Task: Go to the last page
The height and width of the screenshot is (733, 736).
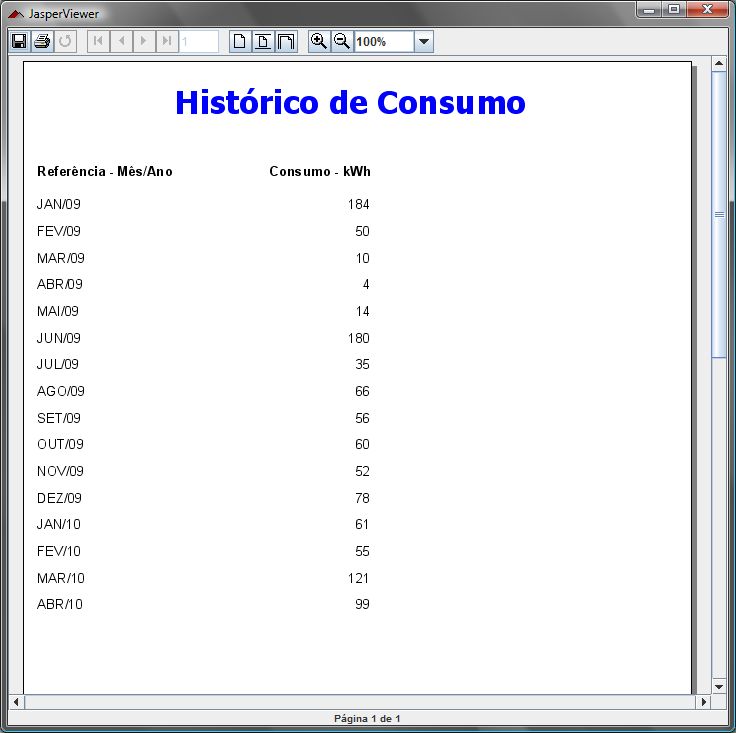Action: pyautogui.click(x=167, y=41)
